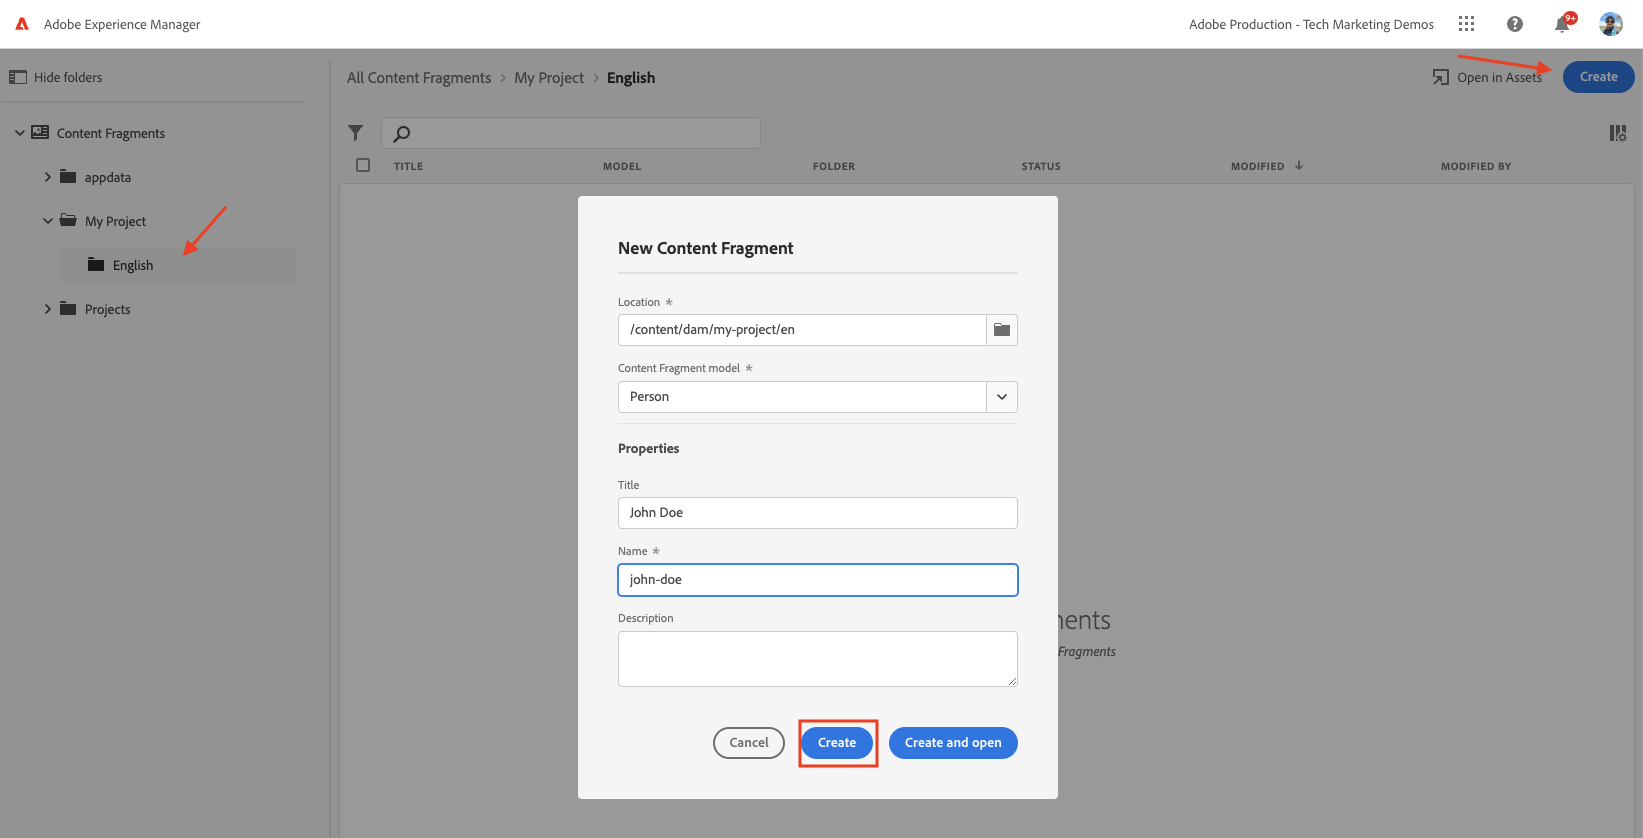
Task: Expand the appdata folder
Action: (x=47, y=177)
